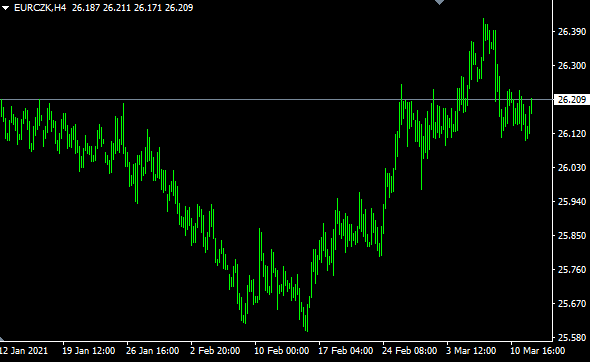Open the dropdown arrow beside EURCZK,H4

point(5,8)
